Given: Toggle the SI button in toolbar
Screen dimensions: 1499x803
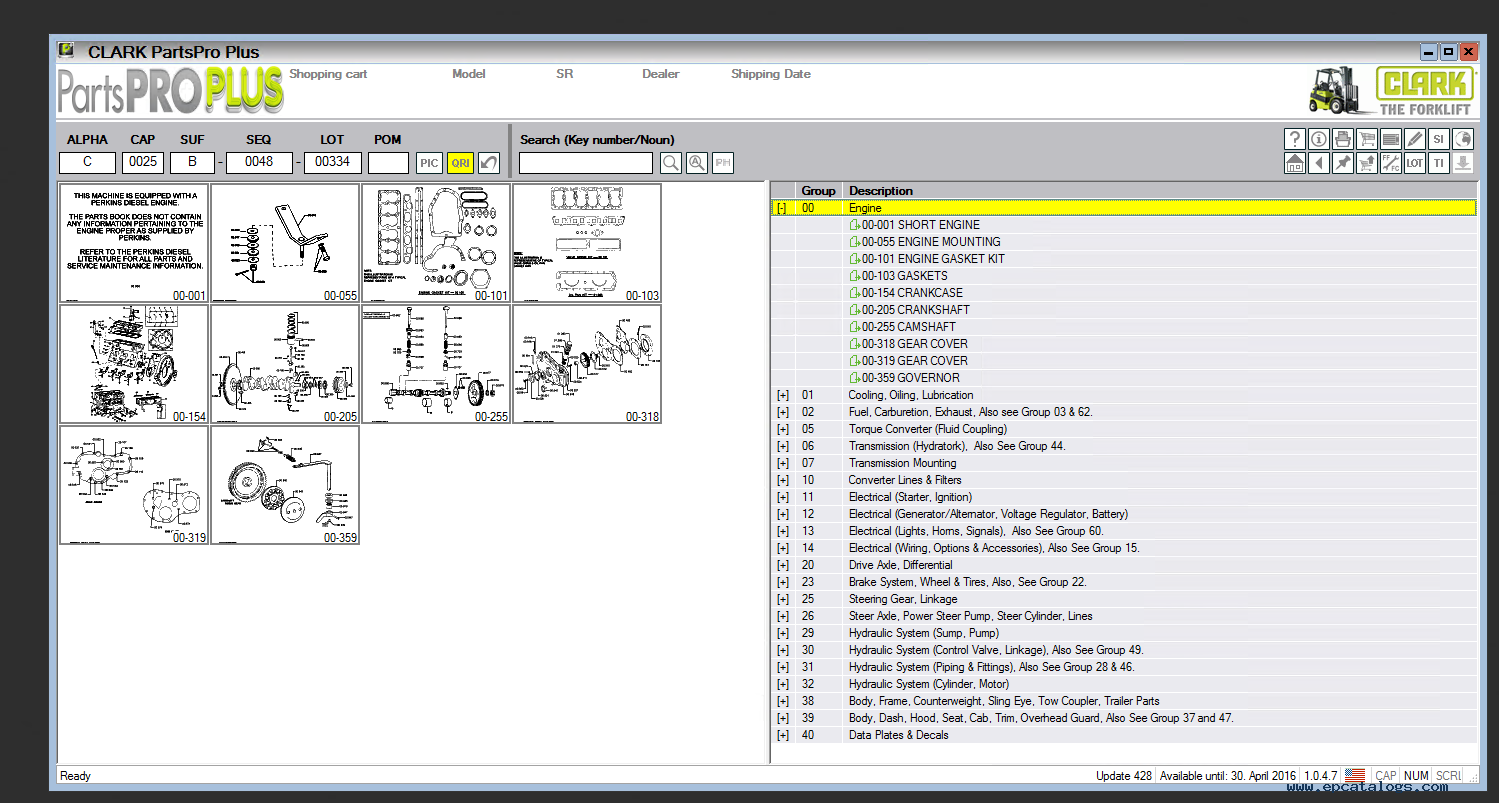Looking at the screenshot, I should tap(1438, 139).
